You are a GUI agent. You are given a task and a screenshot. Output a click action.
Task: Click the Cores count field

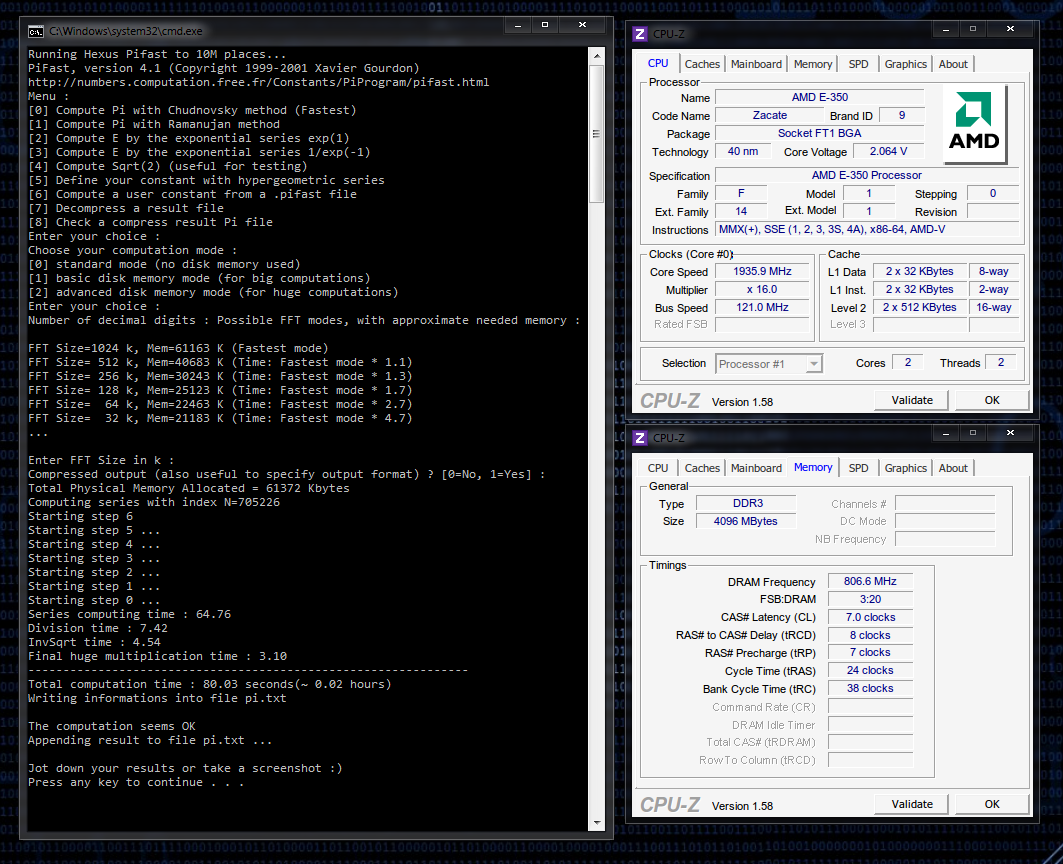click(x=908, y=363)
